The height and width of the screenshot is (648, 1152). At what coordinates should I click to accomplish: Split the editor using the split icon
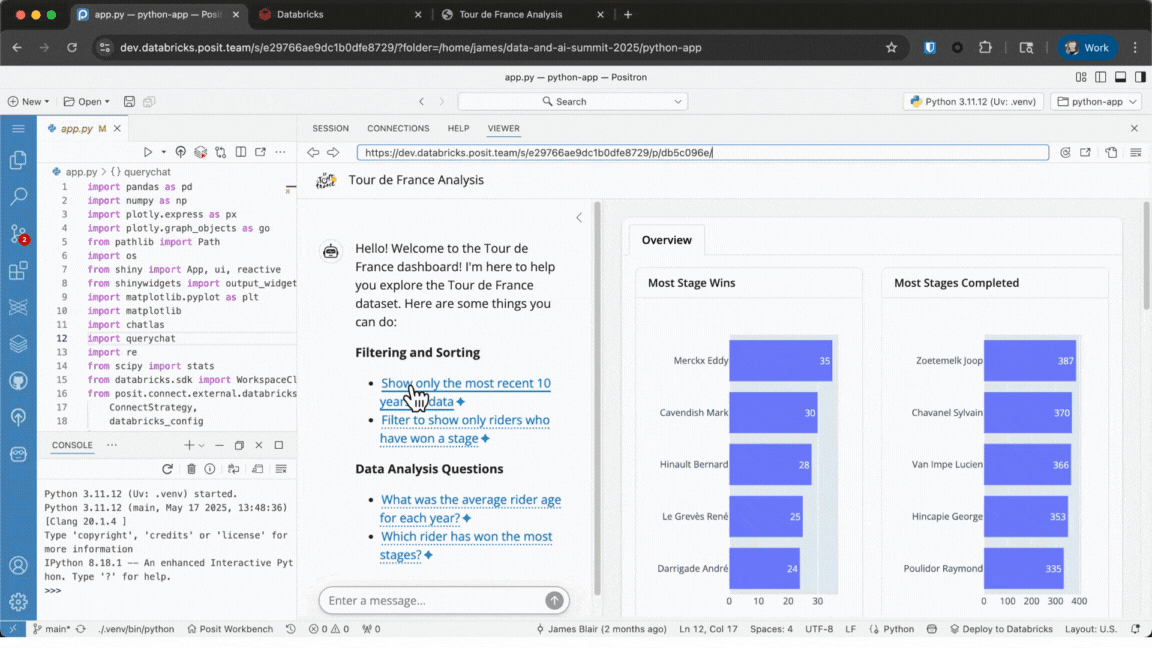240,151
